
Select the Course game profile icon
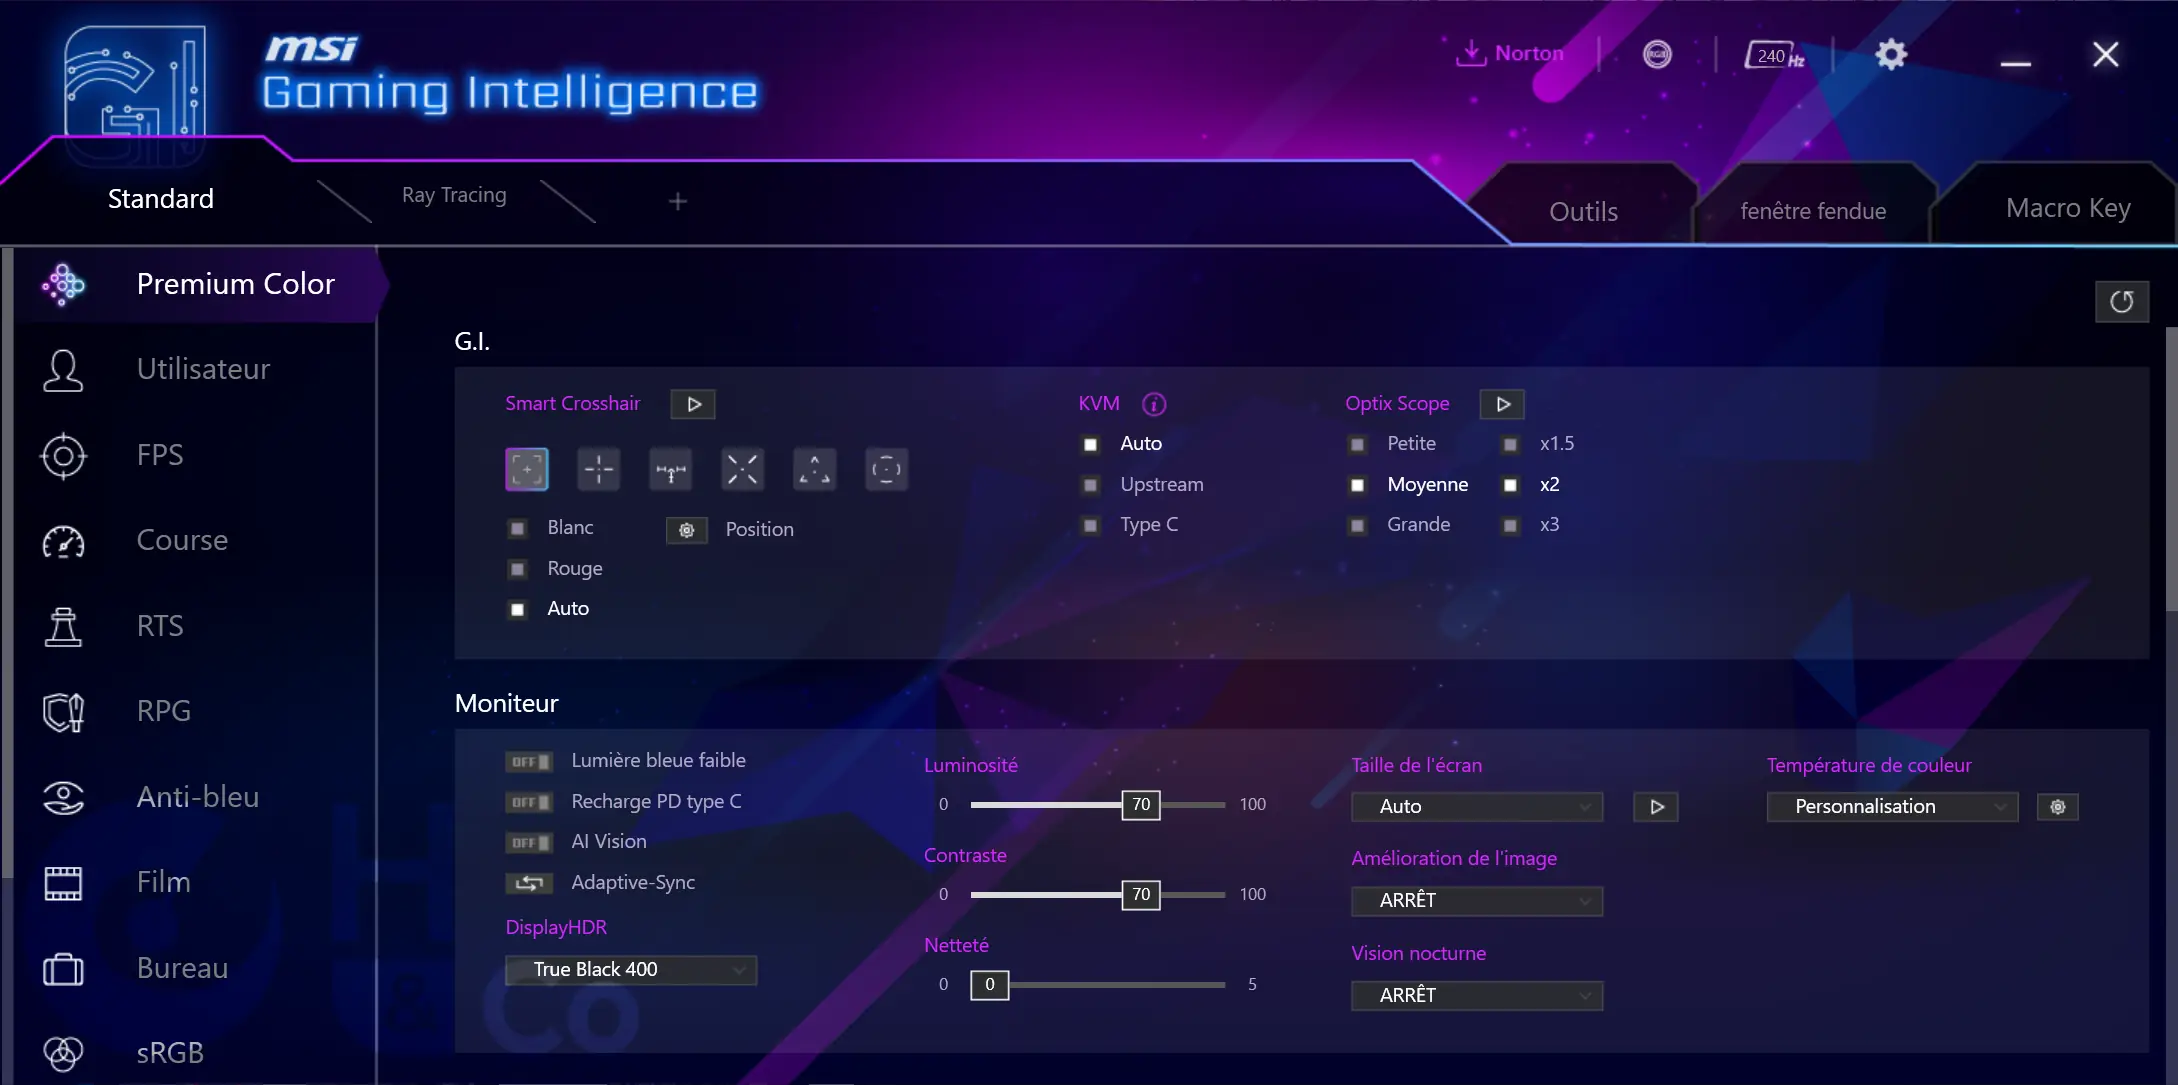point(63,540)
